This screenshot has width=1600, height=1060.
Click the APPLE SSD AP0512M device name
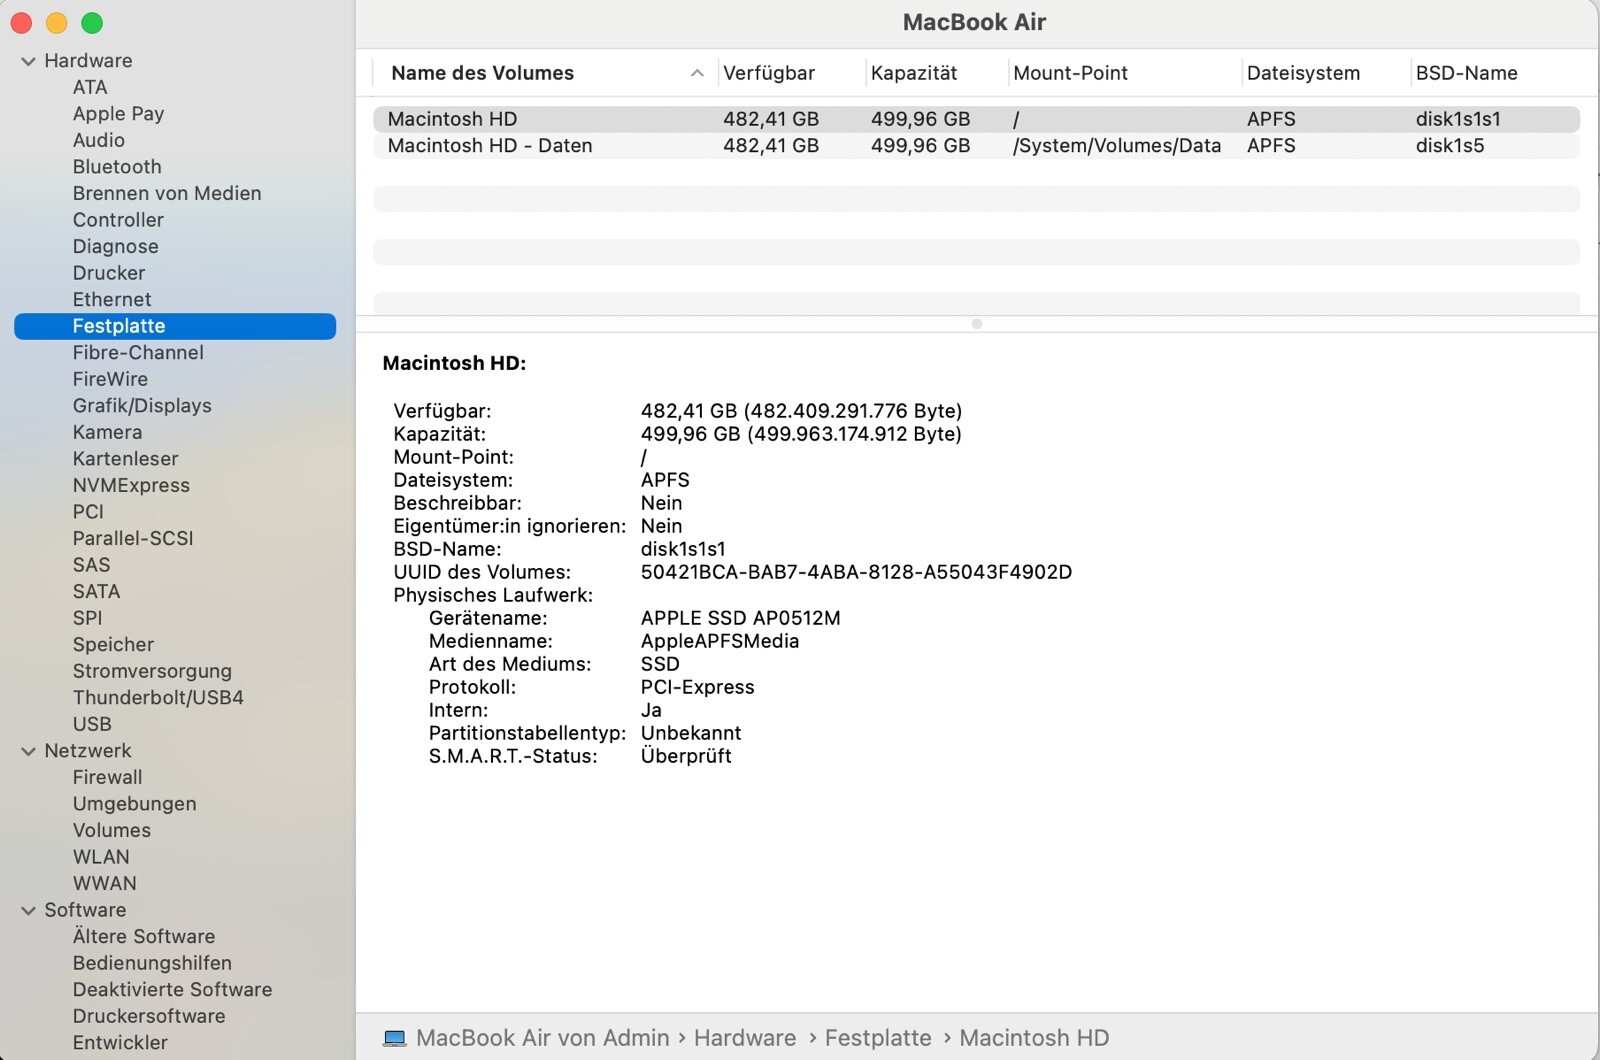coord(740,618)
